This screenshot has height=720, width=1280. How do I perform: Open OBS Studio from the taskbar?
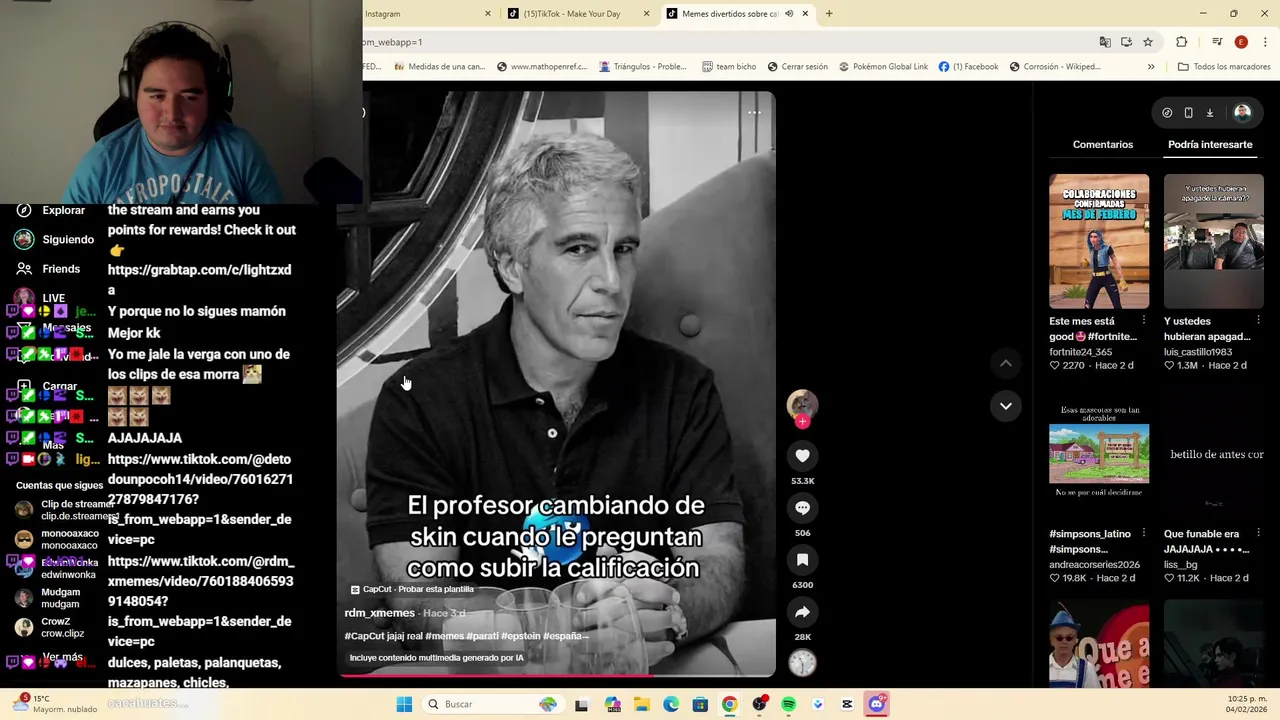tap(759, 704)
